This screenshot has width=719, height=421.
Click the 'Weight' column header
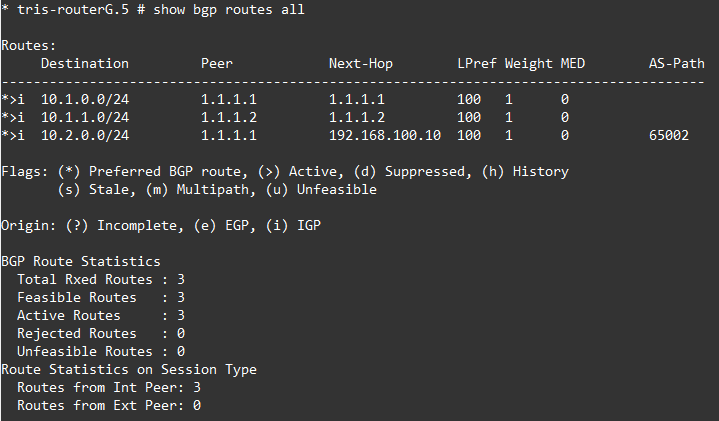click(529, 64)
